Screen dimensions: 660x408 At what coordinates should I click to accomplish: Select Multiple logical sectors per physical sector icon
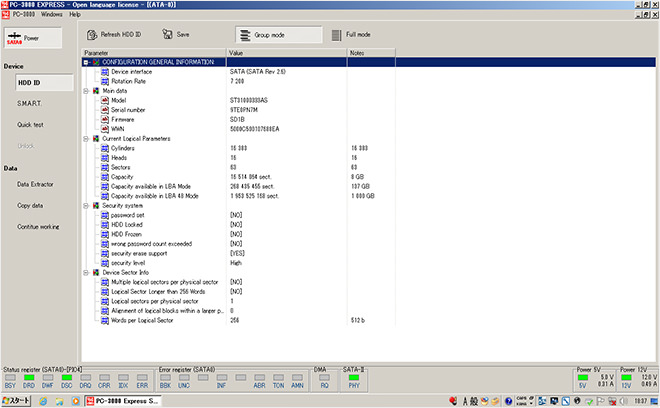tap(105, 282)
